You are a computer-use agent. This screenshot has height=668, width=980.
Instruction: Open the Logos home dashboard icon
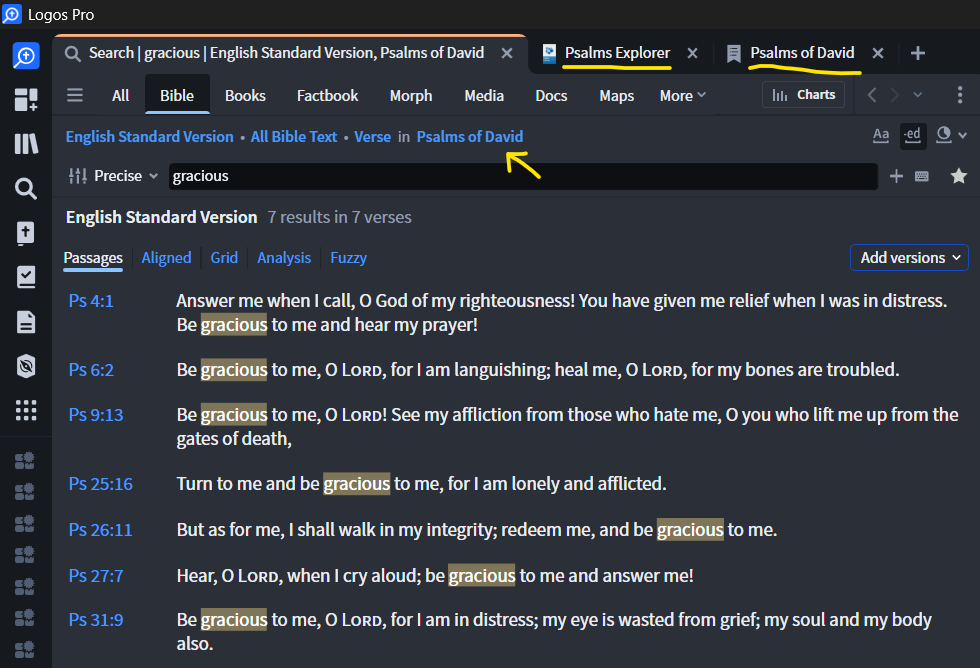[26, 56]
